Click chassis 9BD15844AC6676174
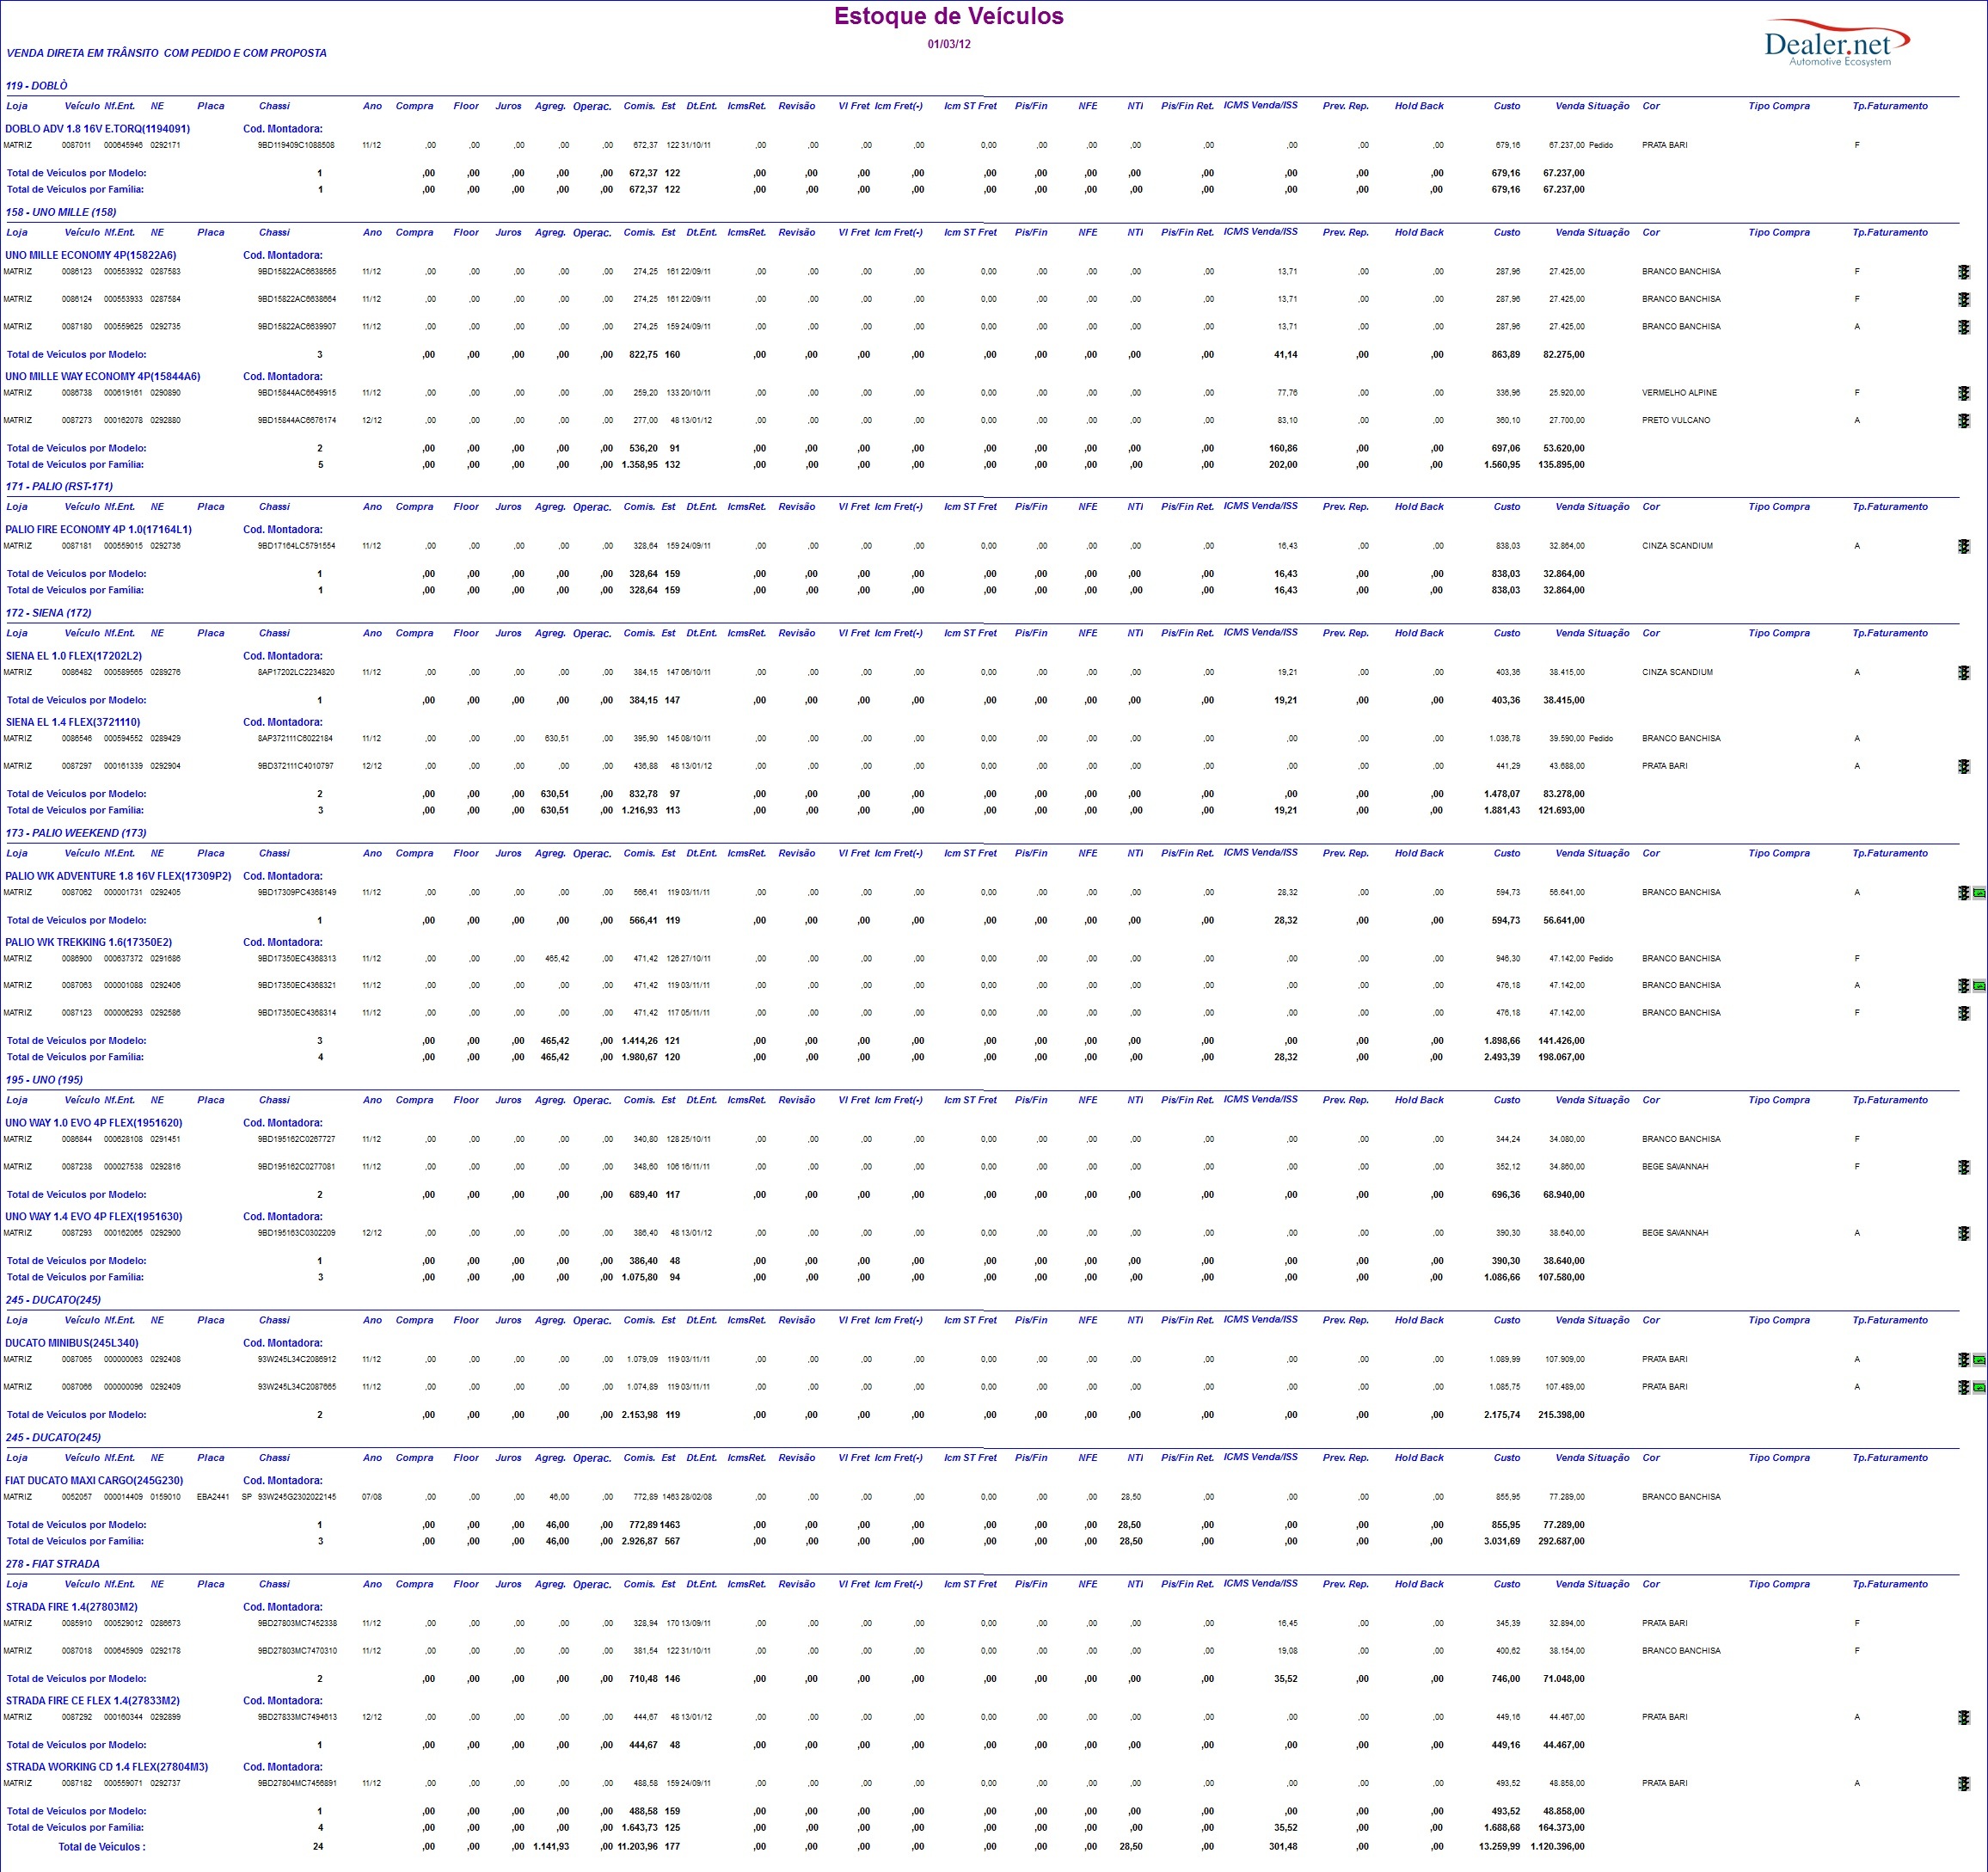Image resolution: width=1988 pixels, height=1872 pixels. 297,420
